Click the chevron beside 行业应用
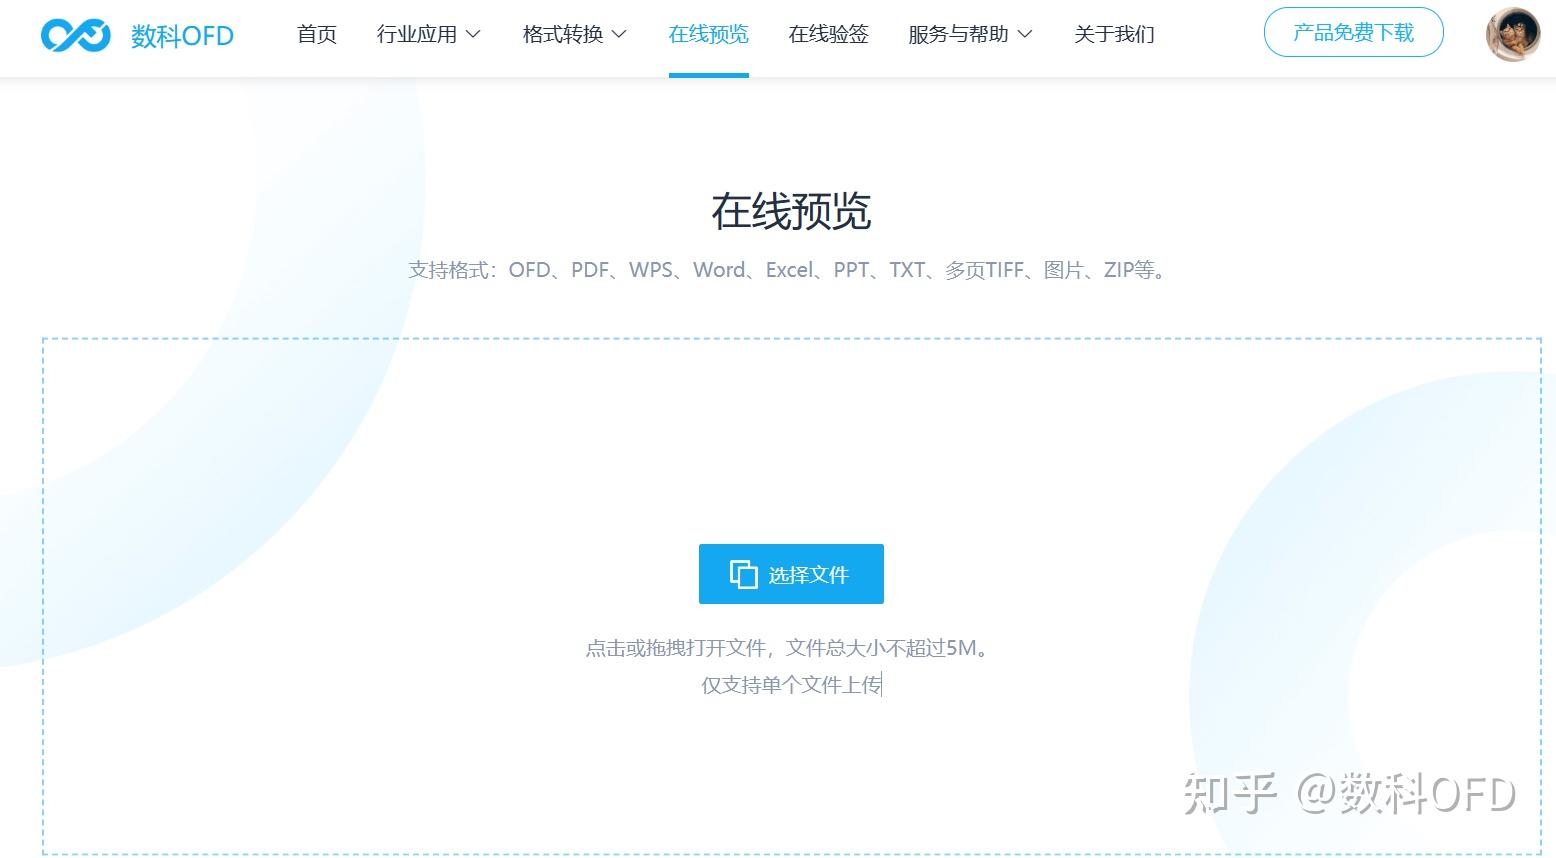This screenshot has height=858, width=1556. (x=474, y=33)
